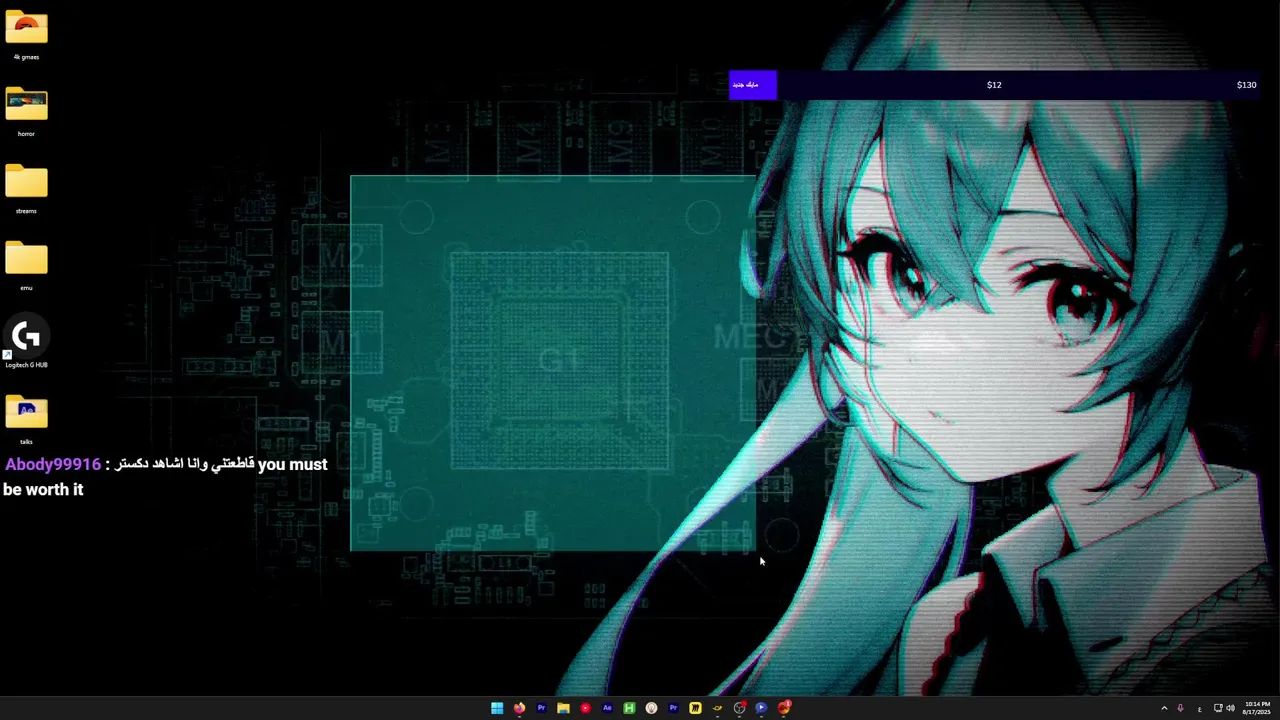This screenshot has height=720, width=1280.
Task: Switch to OBS Studio in taskbar
Action: (x=739, y=708)
